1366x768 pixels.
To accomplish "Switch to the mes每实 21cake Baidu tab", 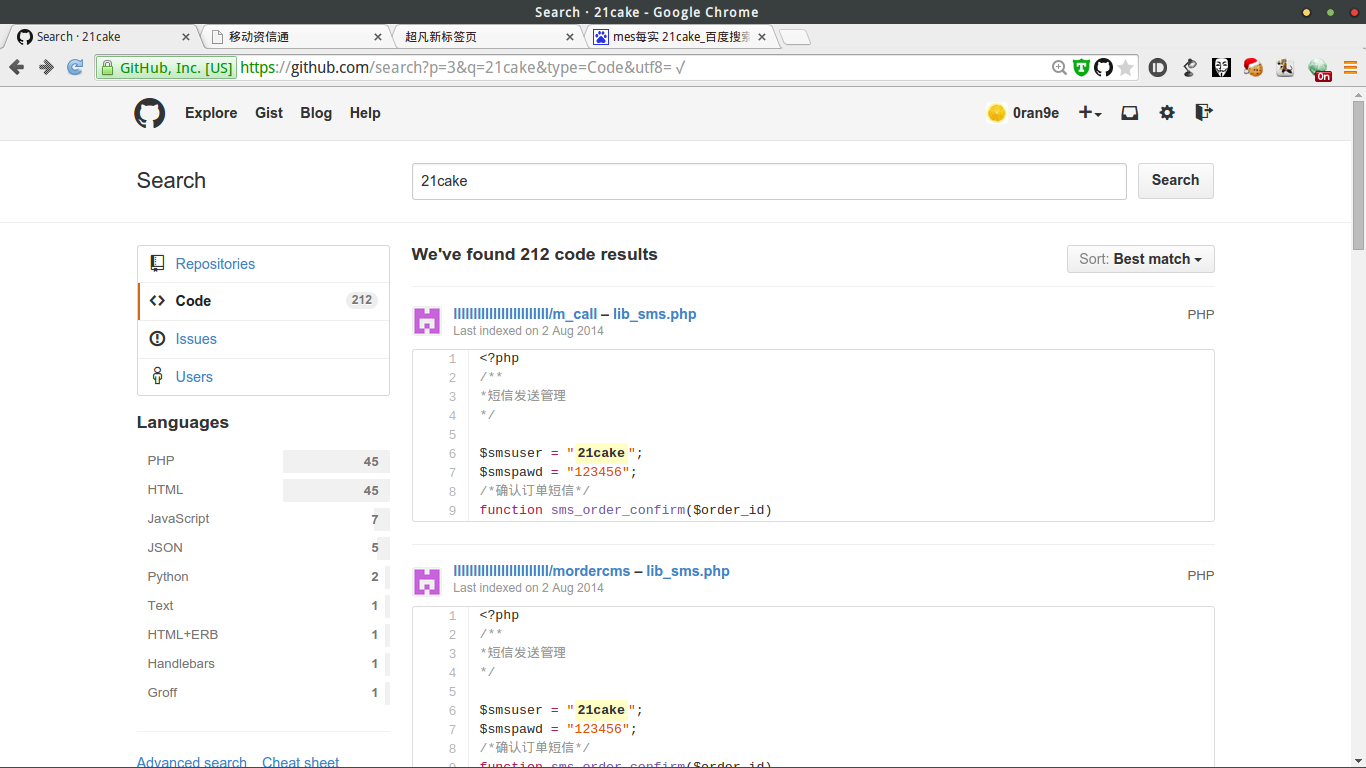I will pos(679,37).
